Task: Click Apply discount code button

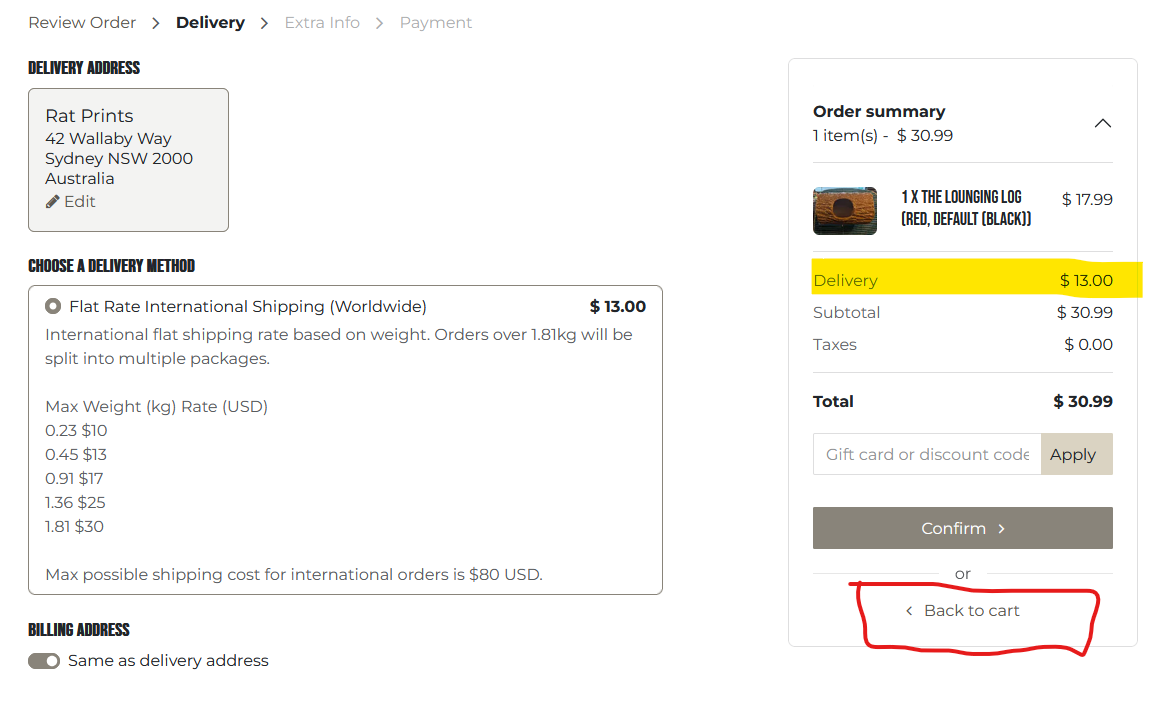Action: coord(1076,454)
